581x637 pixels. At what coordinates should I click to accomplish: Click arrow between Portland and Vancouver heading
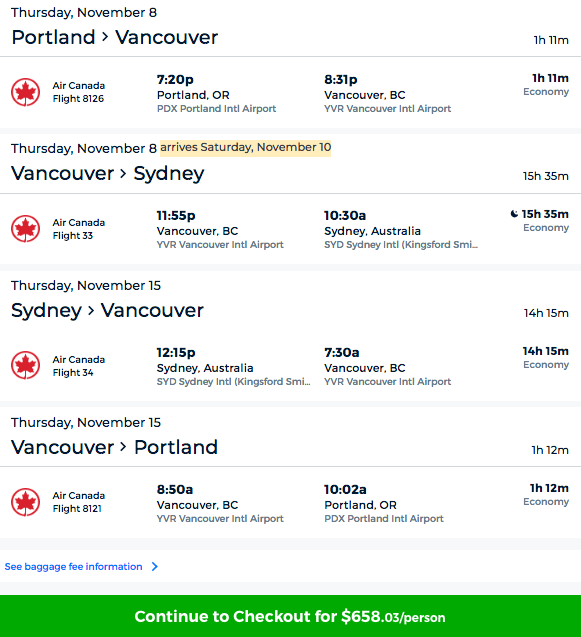point(105,37)
